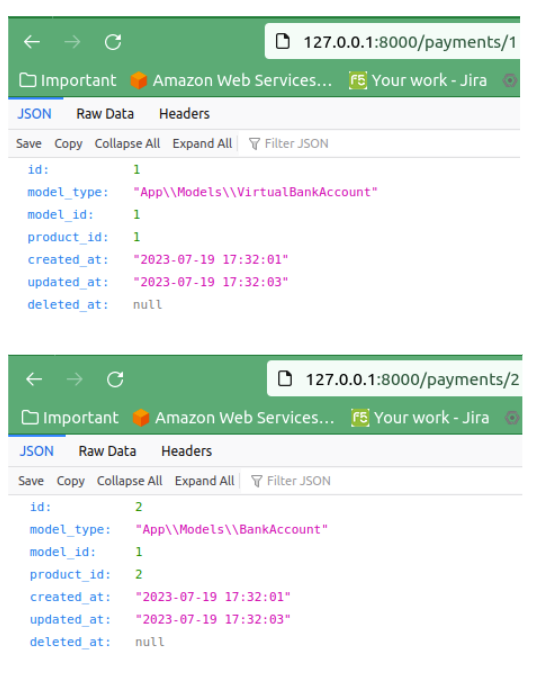Open Headers tab for payments/2

tap(187, 451)
